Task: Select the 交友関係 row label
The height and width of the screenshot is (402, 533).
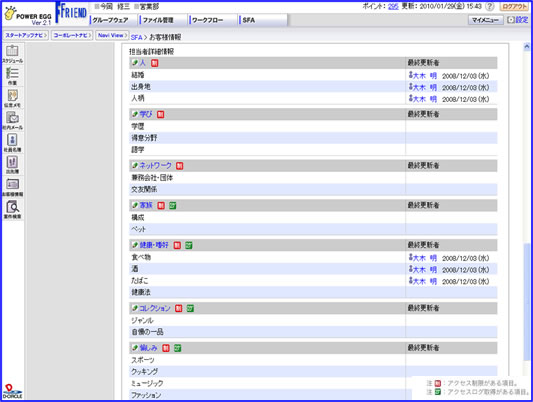Action: 144,189
